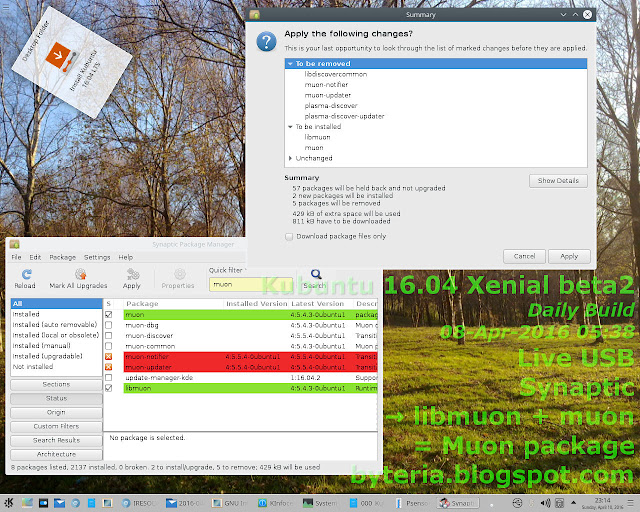The height and width of the screenshot is (512, 640).
Task: Select Installed (manual) filter
Action: point(56,346)
